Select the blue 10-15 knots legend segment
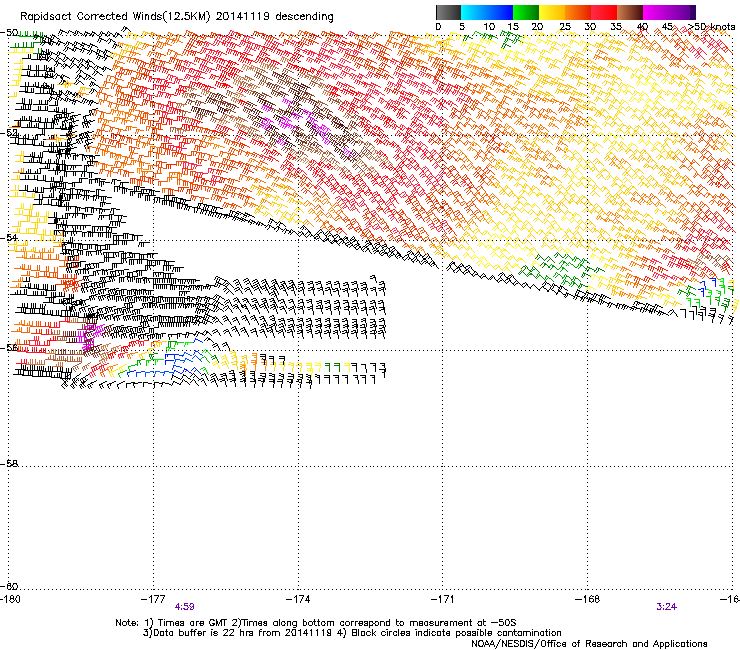Screen dimensions: 740x650 [x=500, y=12]
